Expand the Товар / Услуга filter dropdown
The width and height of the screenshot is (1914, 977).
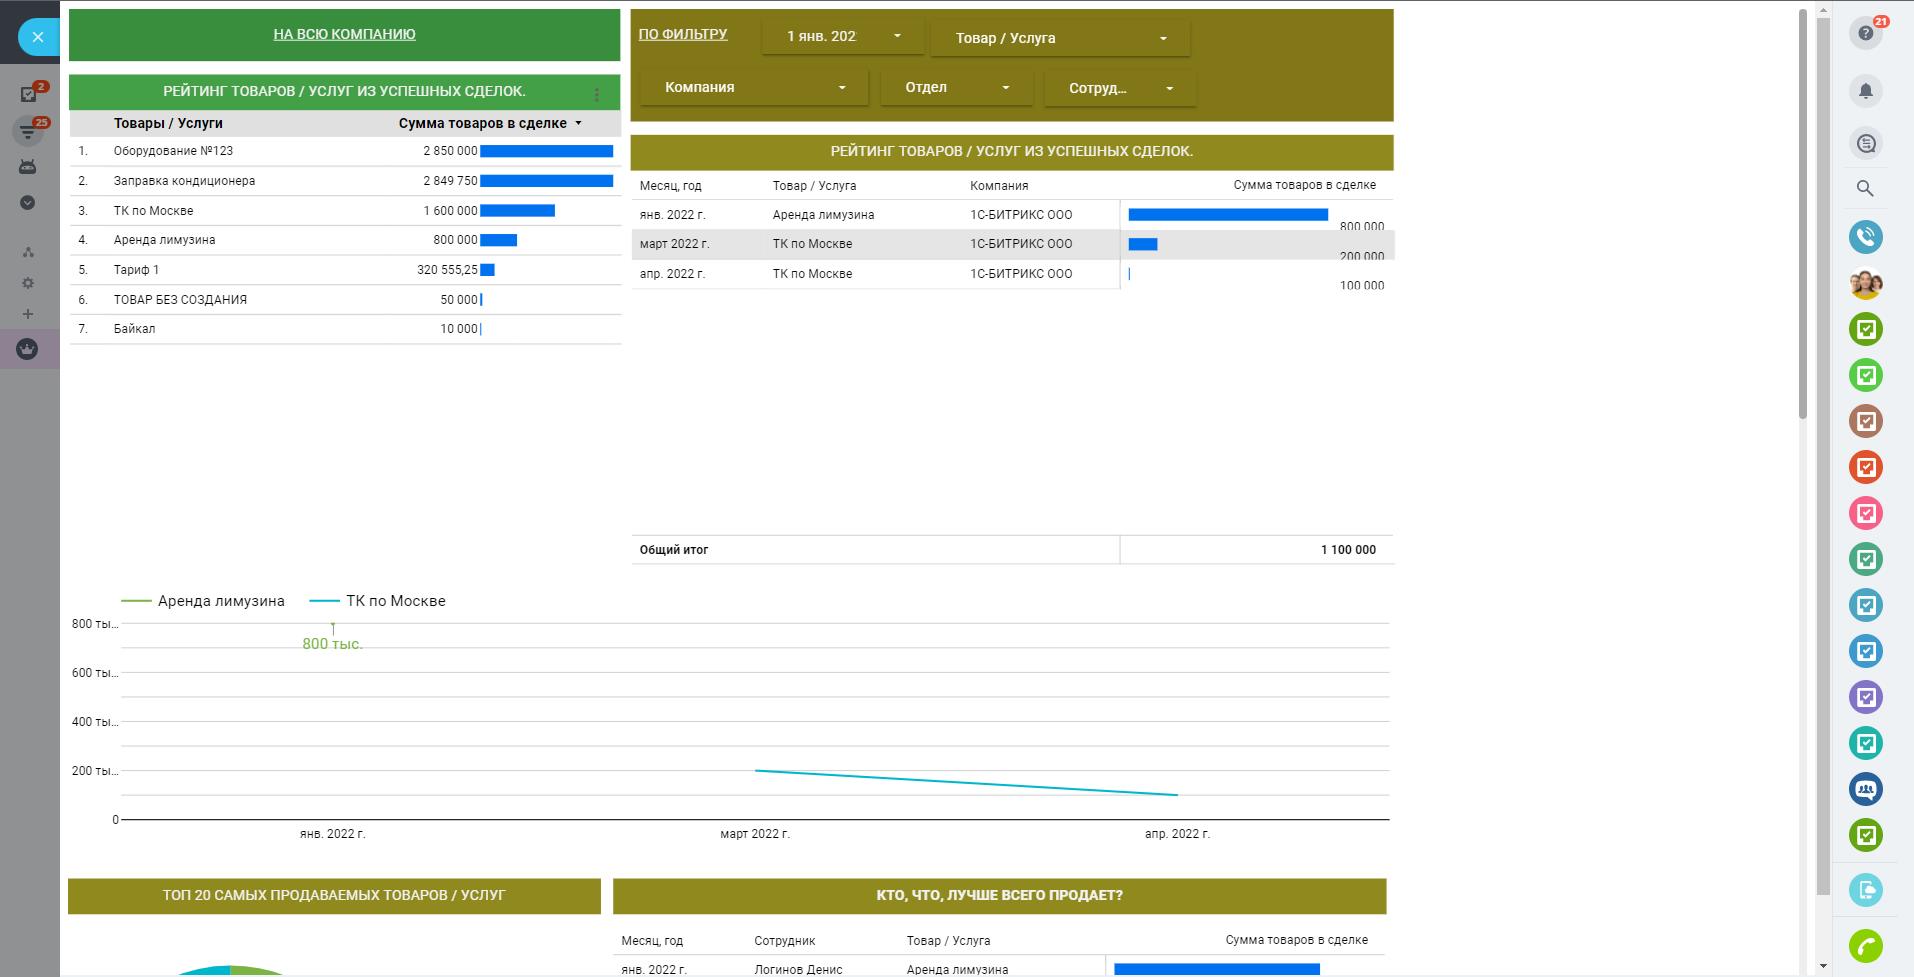click(x=1059, y=38)
